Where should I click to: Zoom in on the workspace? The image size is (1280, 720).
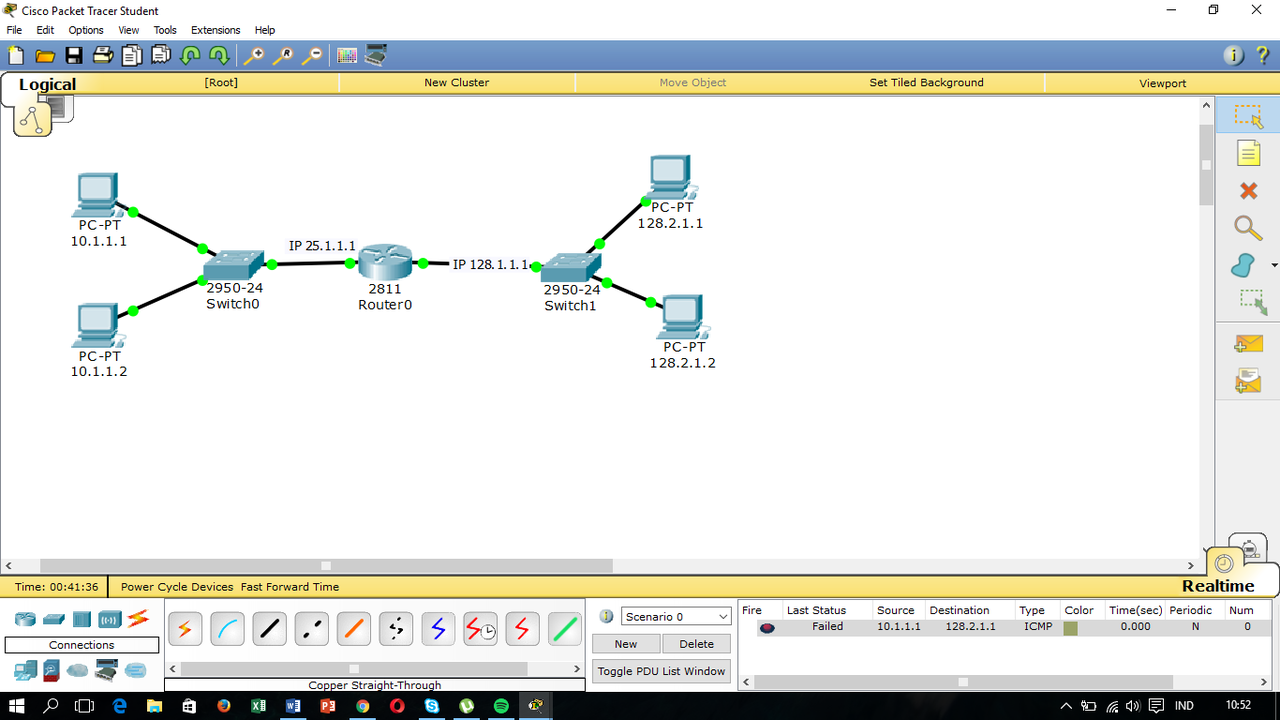click(x=254, y=56)
